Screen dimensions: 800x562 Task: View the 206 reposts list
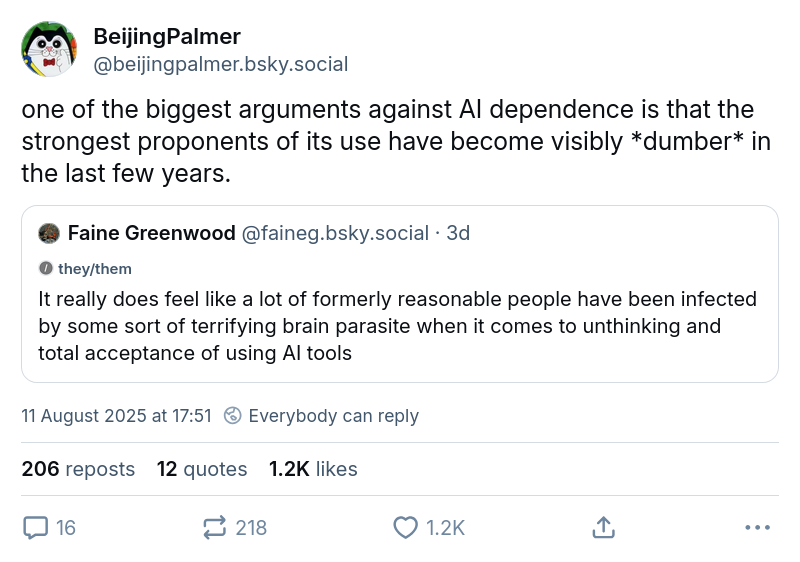(x=78, y=469)
